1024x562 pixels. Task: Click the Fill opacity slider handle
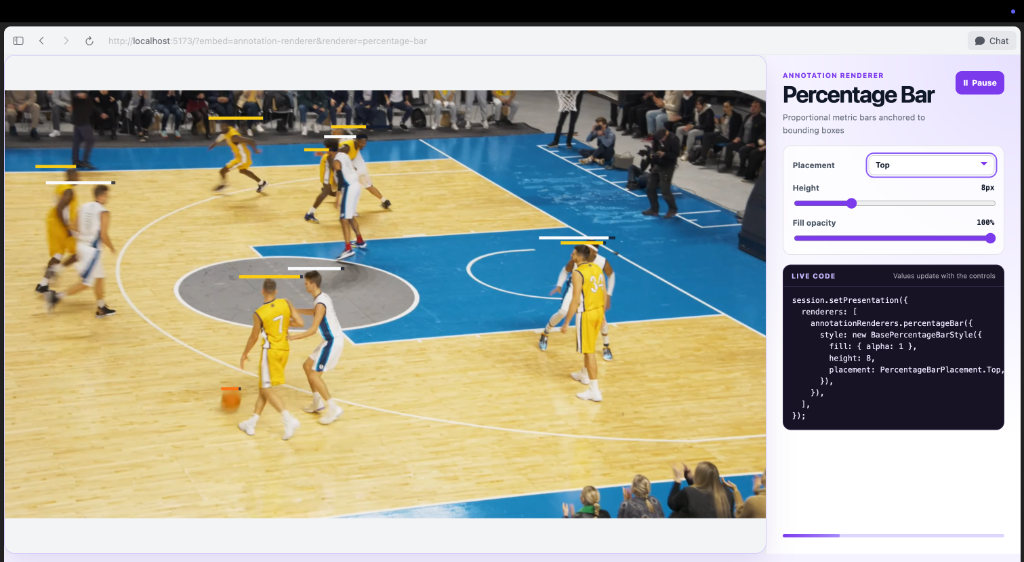990,238
